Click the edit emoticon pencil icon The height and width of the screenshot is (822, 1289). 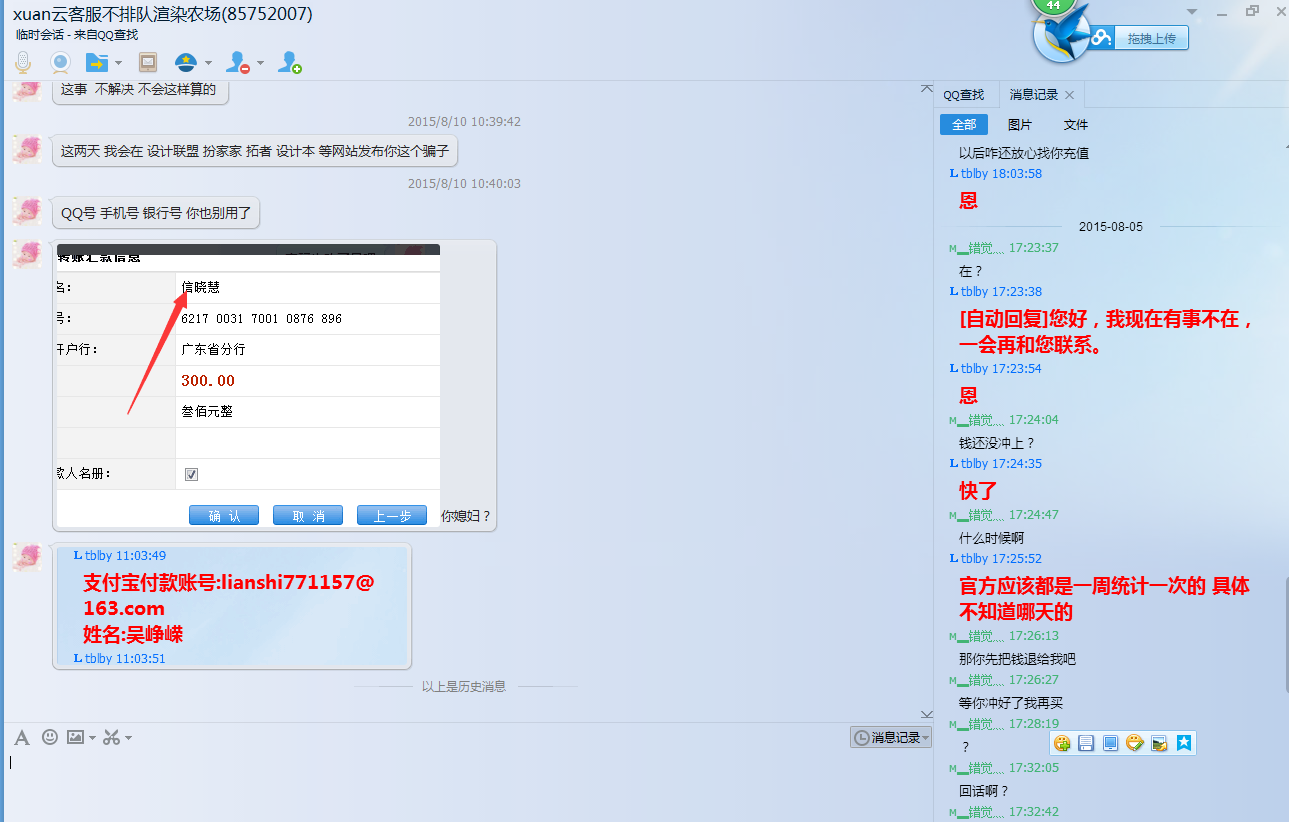click(x=1135, y=743)
